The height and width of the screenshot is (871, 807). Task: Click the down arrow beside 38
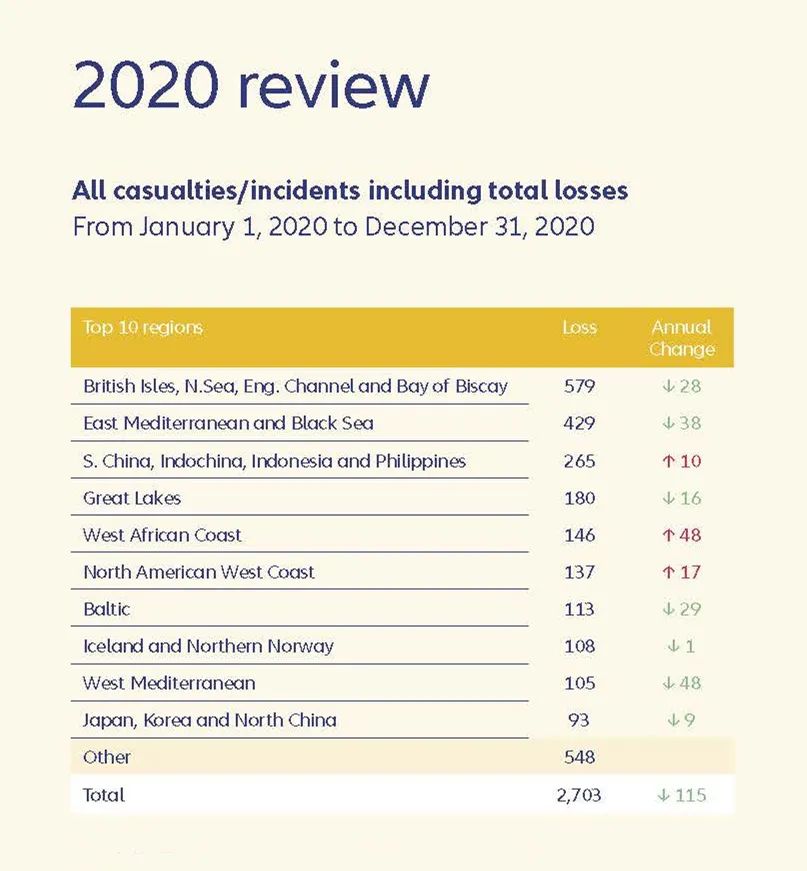pos(668,423)
